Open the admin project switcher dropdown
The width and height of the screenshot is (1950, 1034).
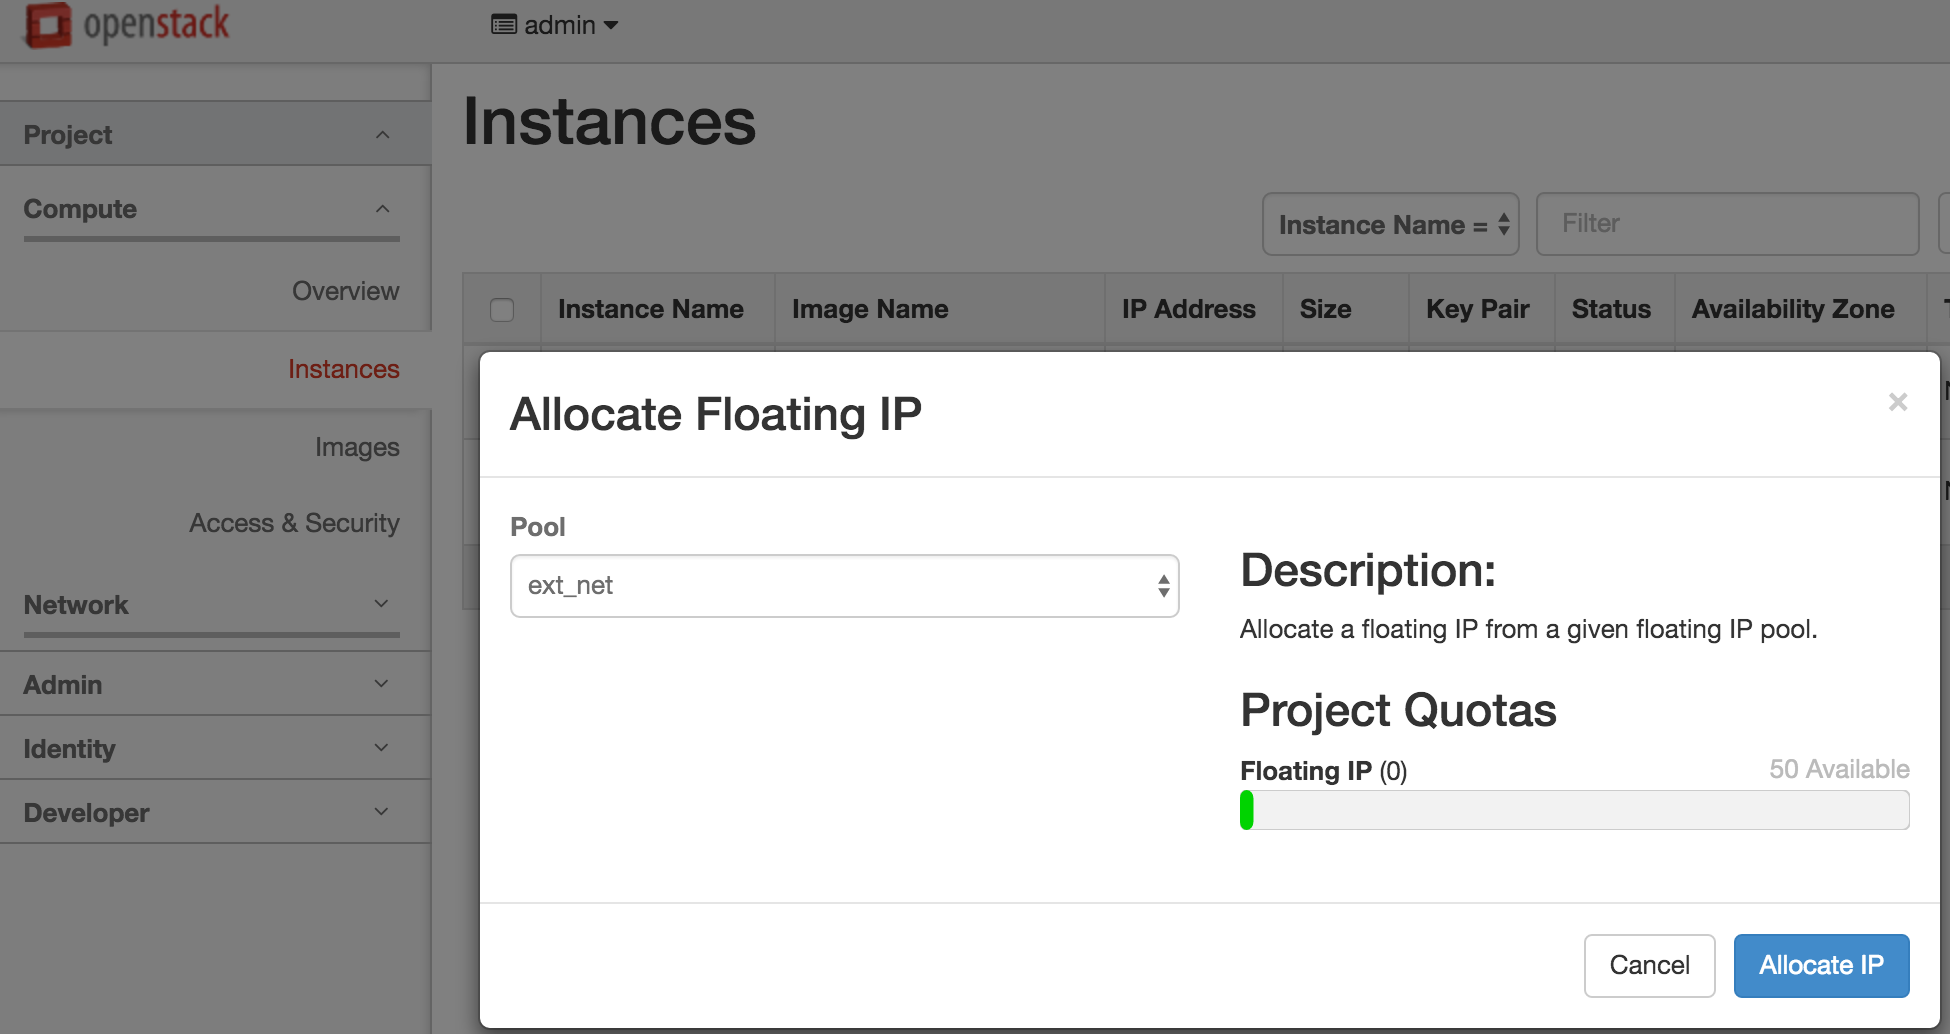(555, 25)
